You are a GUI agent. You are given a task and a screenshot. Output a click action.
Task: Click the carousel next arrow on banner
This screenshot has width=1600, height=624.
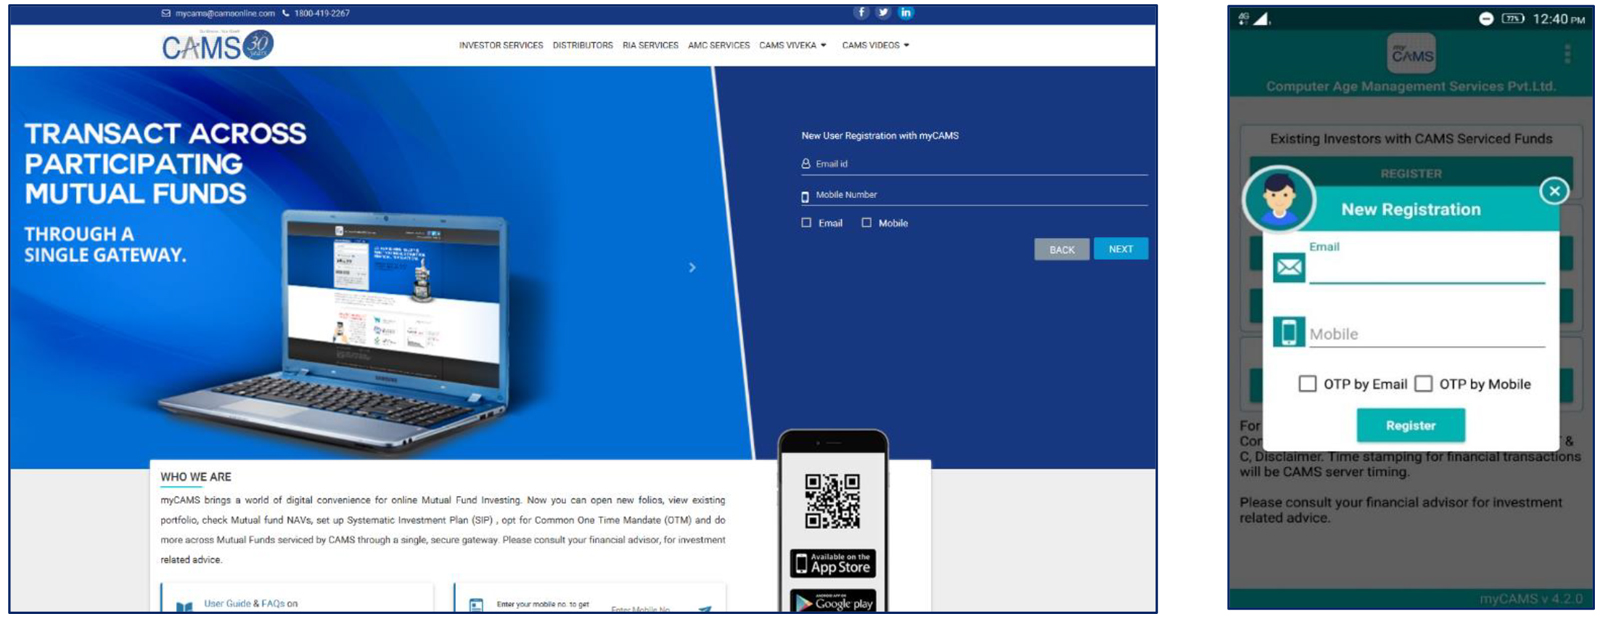692,268
